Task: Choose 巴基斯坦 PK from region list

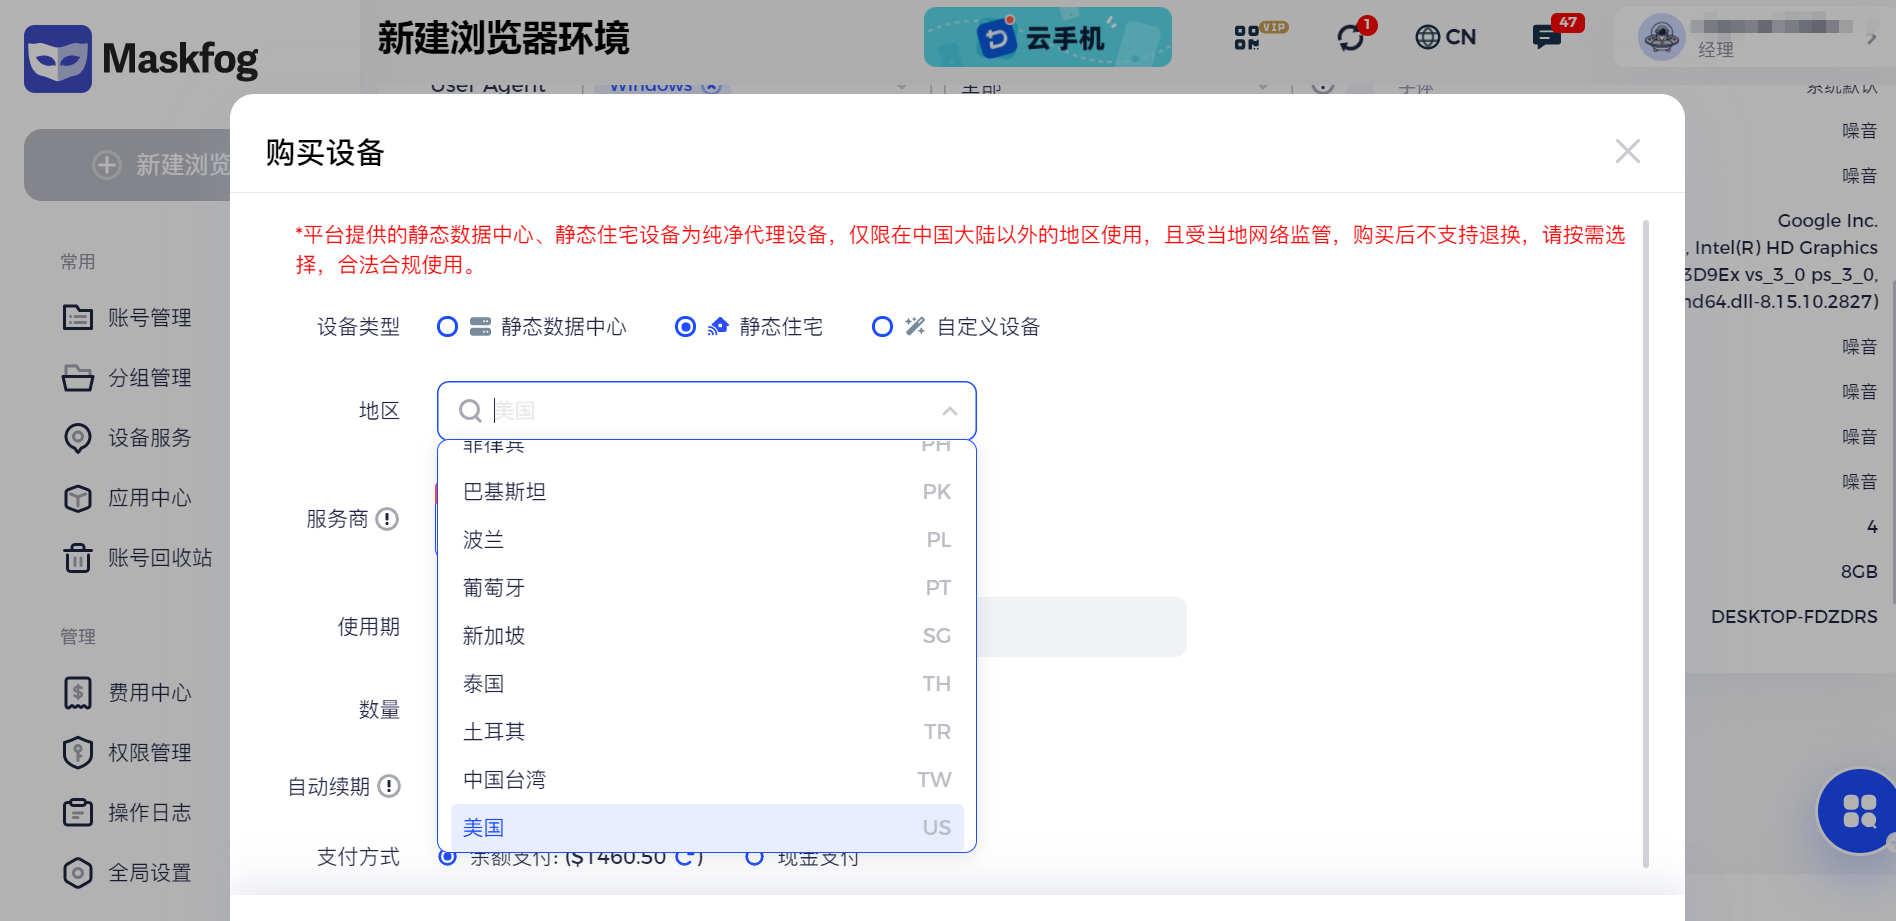Action: [x=707, y=492]
